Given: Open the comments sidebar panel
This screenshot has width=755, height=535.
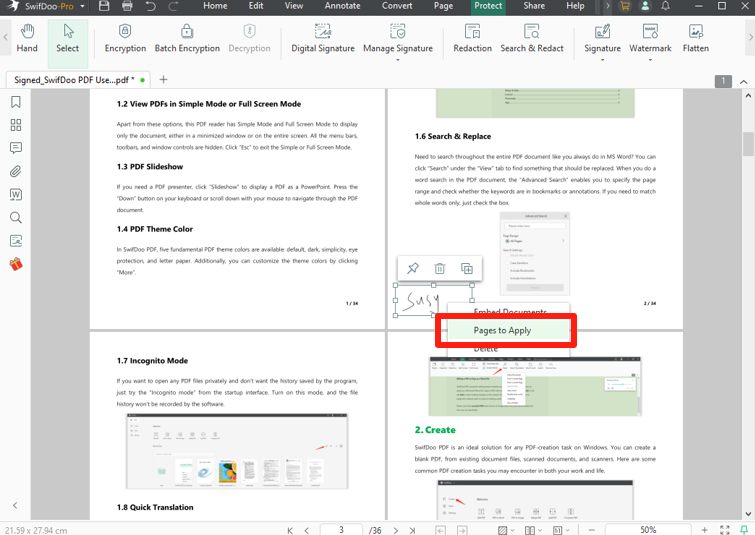Looking at the screenshot, I should [16, 148].
